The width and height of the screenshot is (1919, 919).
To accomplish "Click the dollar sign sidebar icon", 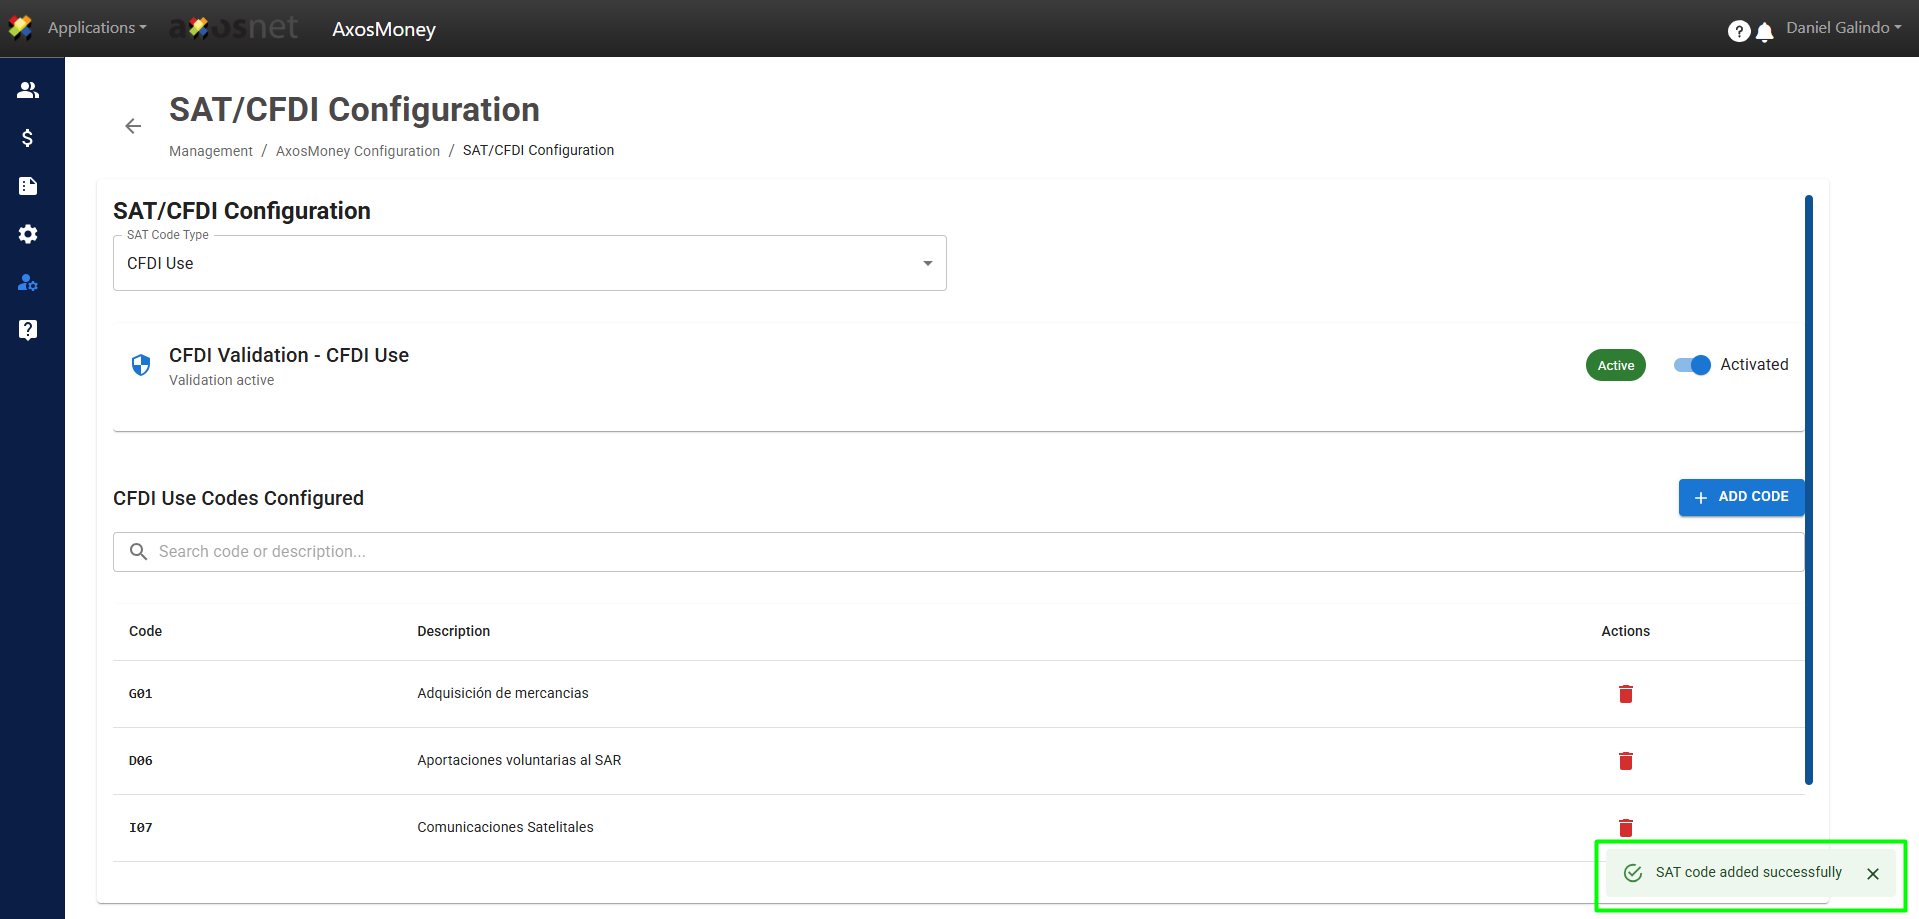I will pyautogui.click(x=28, y=138).
